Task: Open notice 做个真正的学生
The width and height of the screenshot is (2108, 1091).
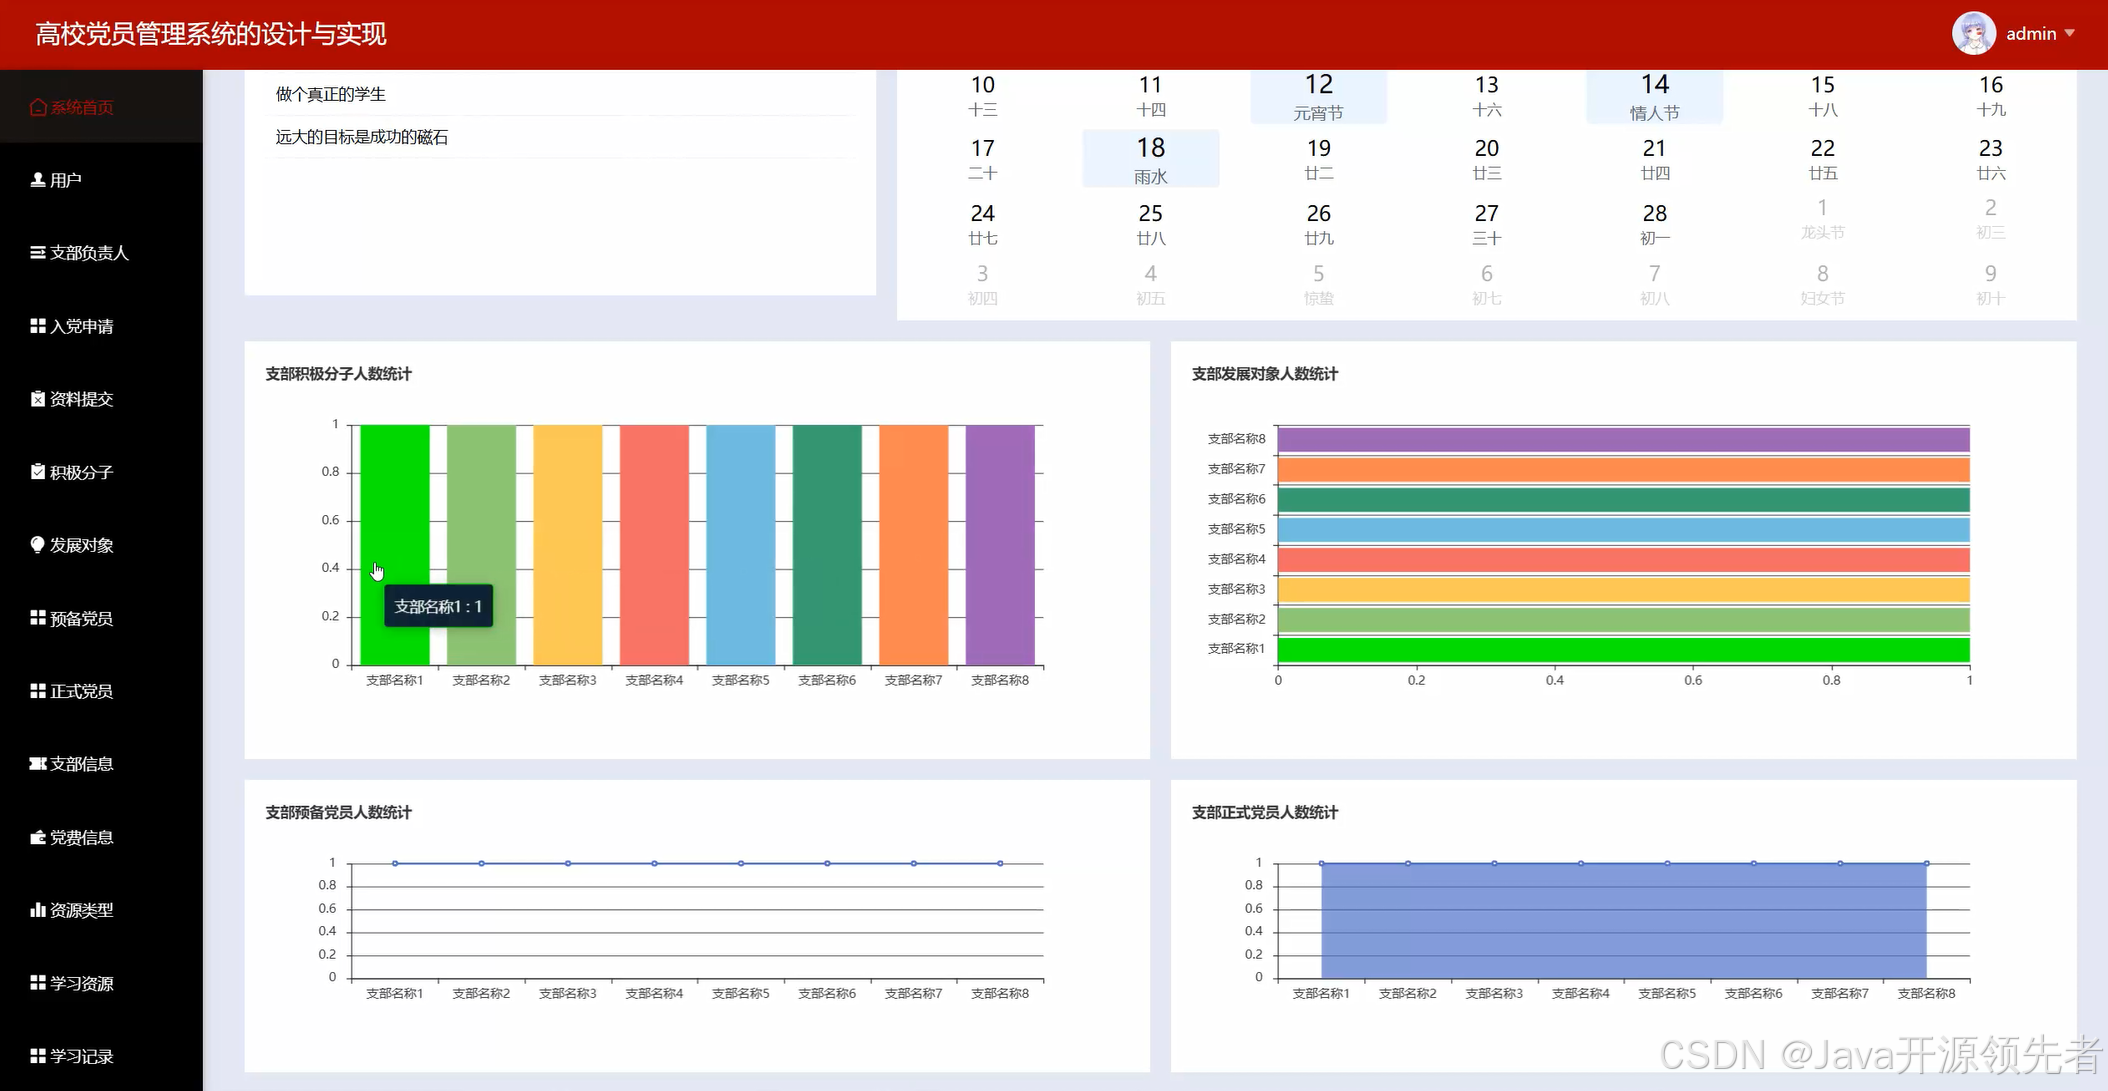Action: coord(331,94)
